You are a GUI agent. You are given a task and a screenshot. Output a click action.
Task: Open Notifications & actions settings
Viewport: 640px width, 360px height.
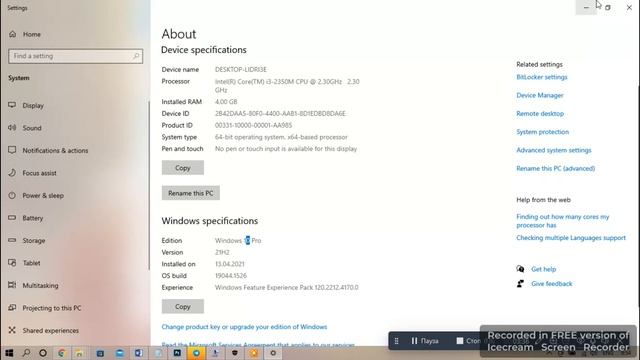[55, 150]
